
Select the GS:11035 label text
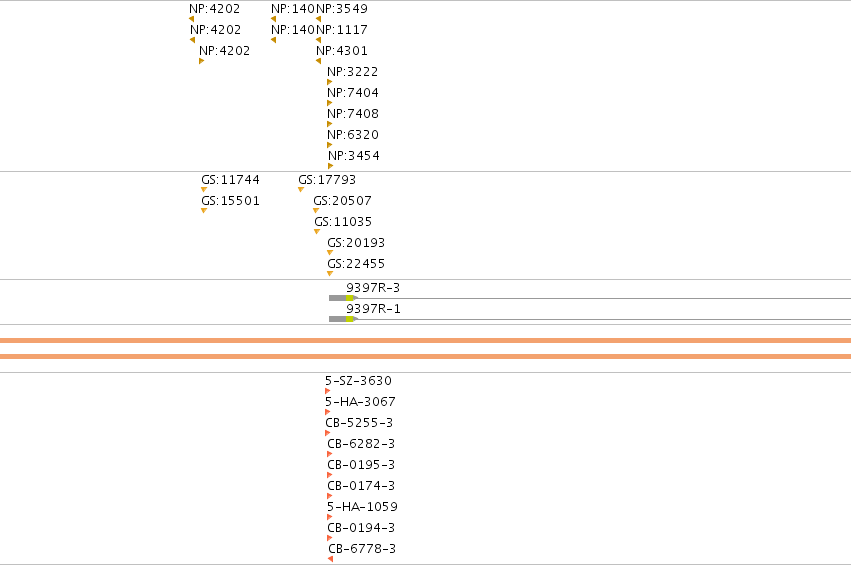(343, 221)
